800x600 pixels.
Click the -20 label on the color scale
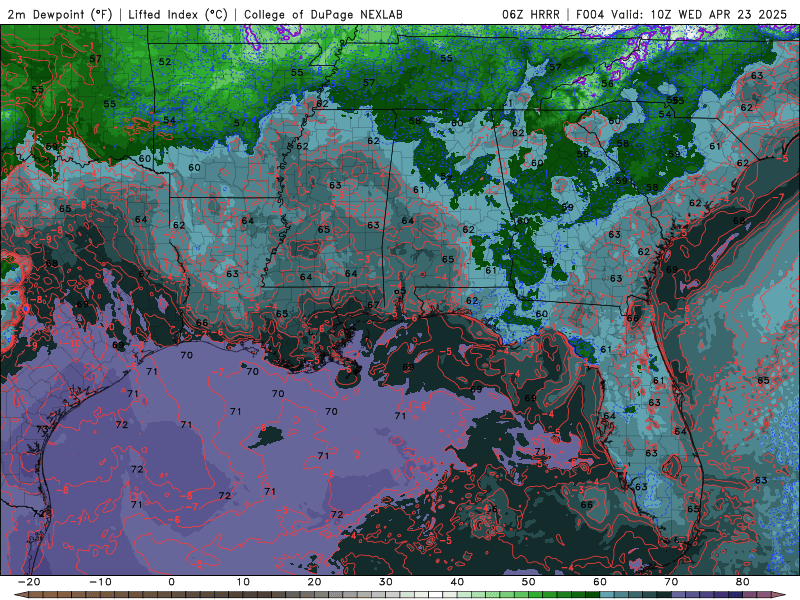tap(29, 582)
